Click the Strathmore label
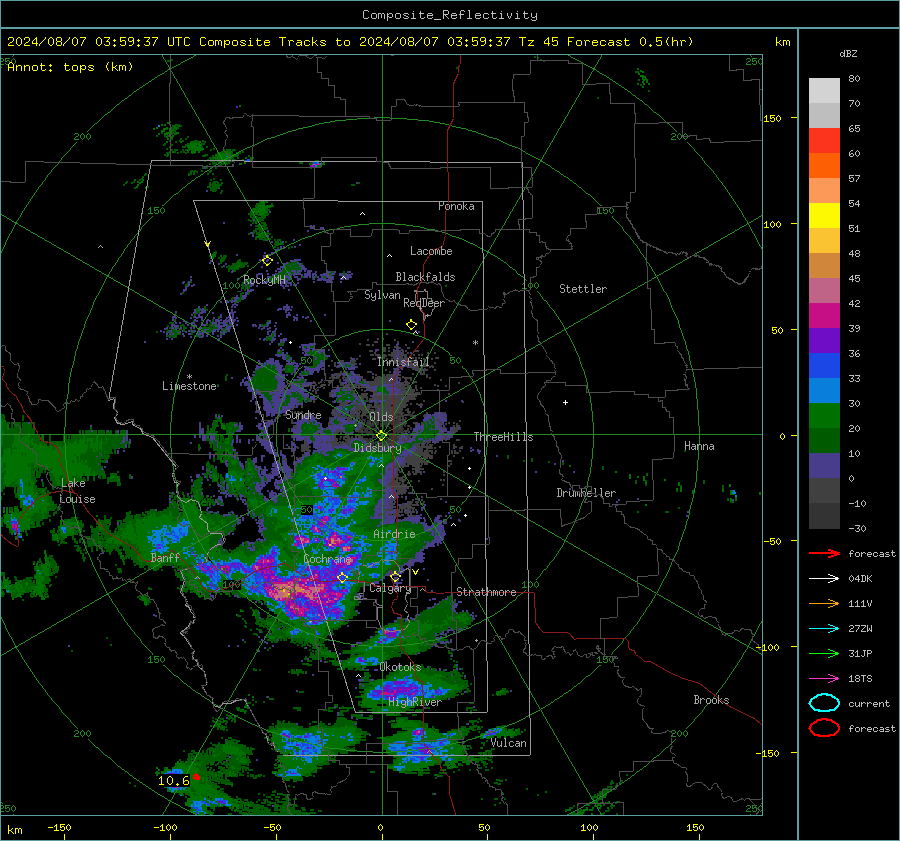The height and width of the screenshot is (841, 900). pos(486,592)
